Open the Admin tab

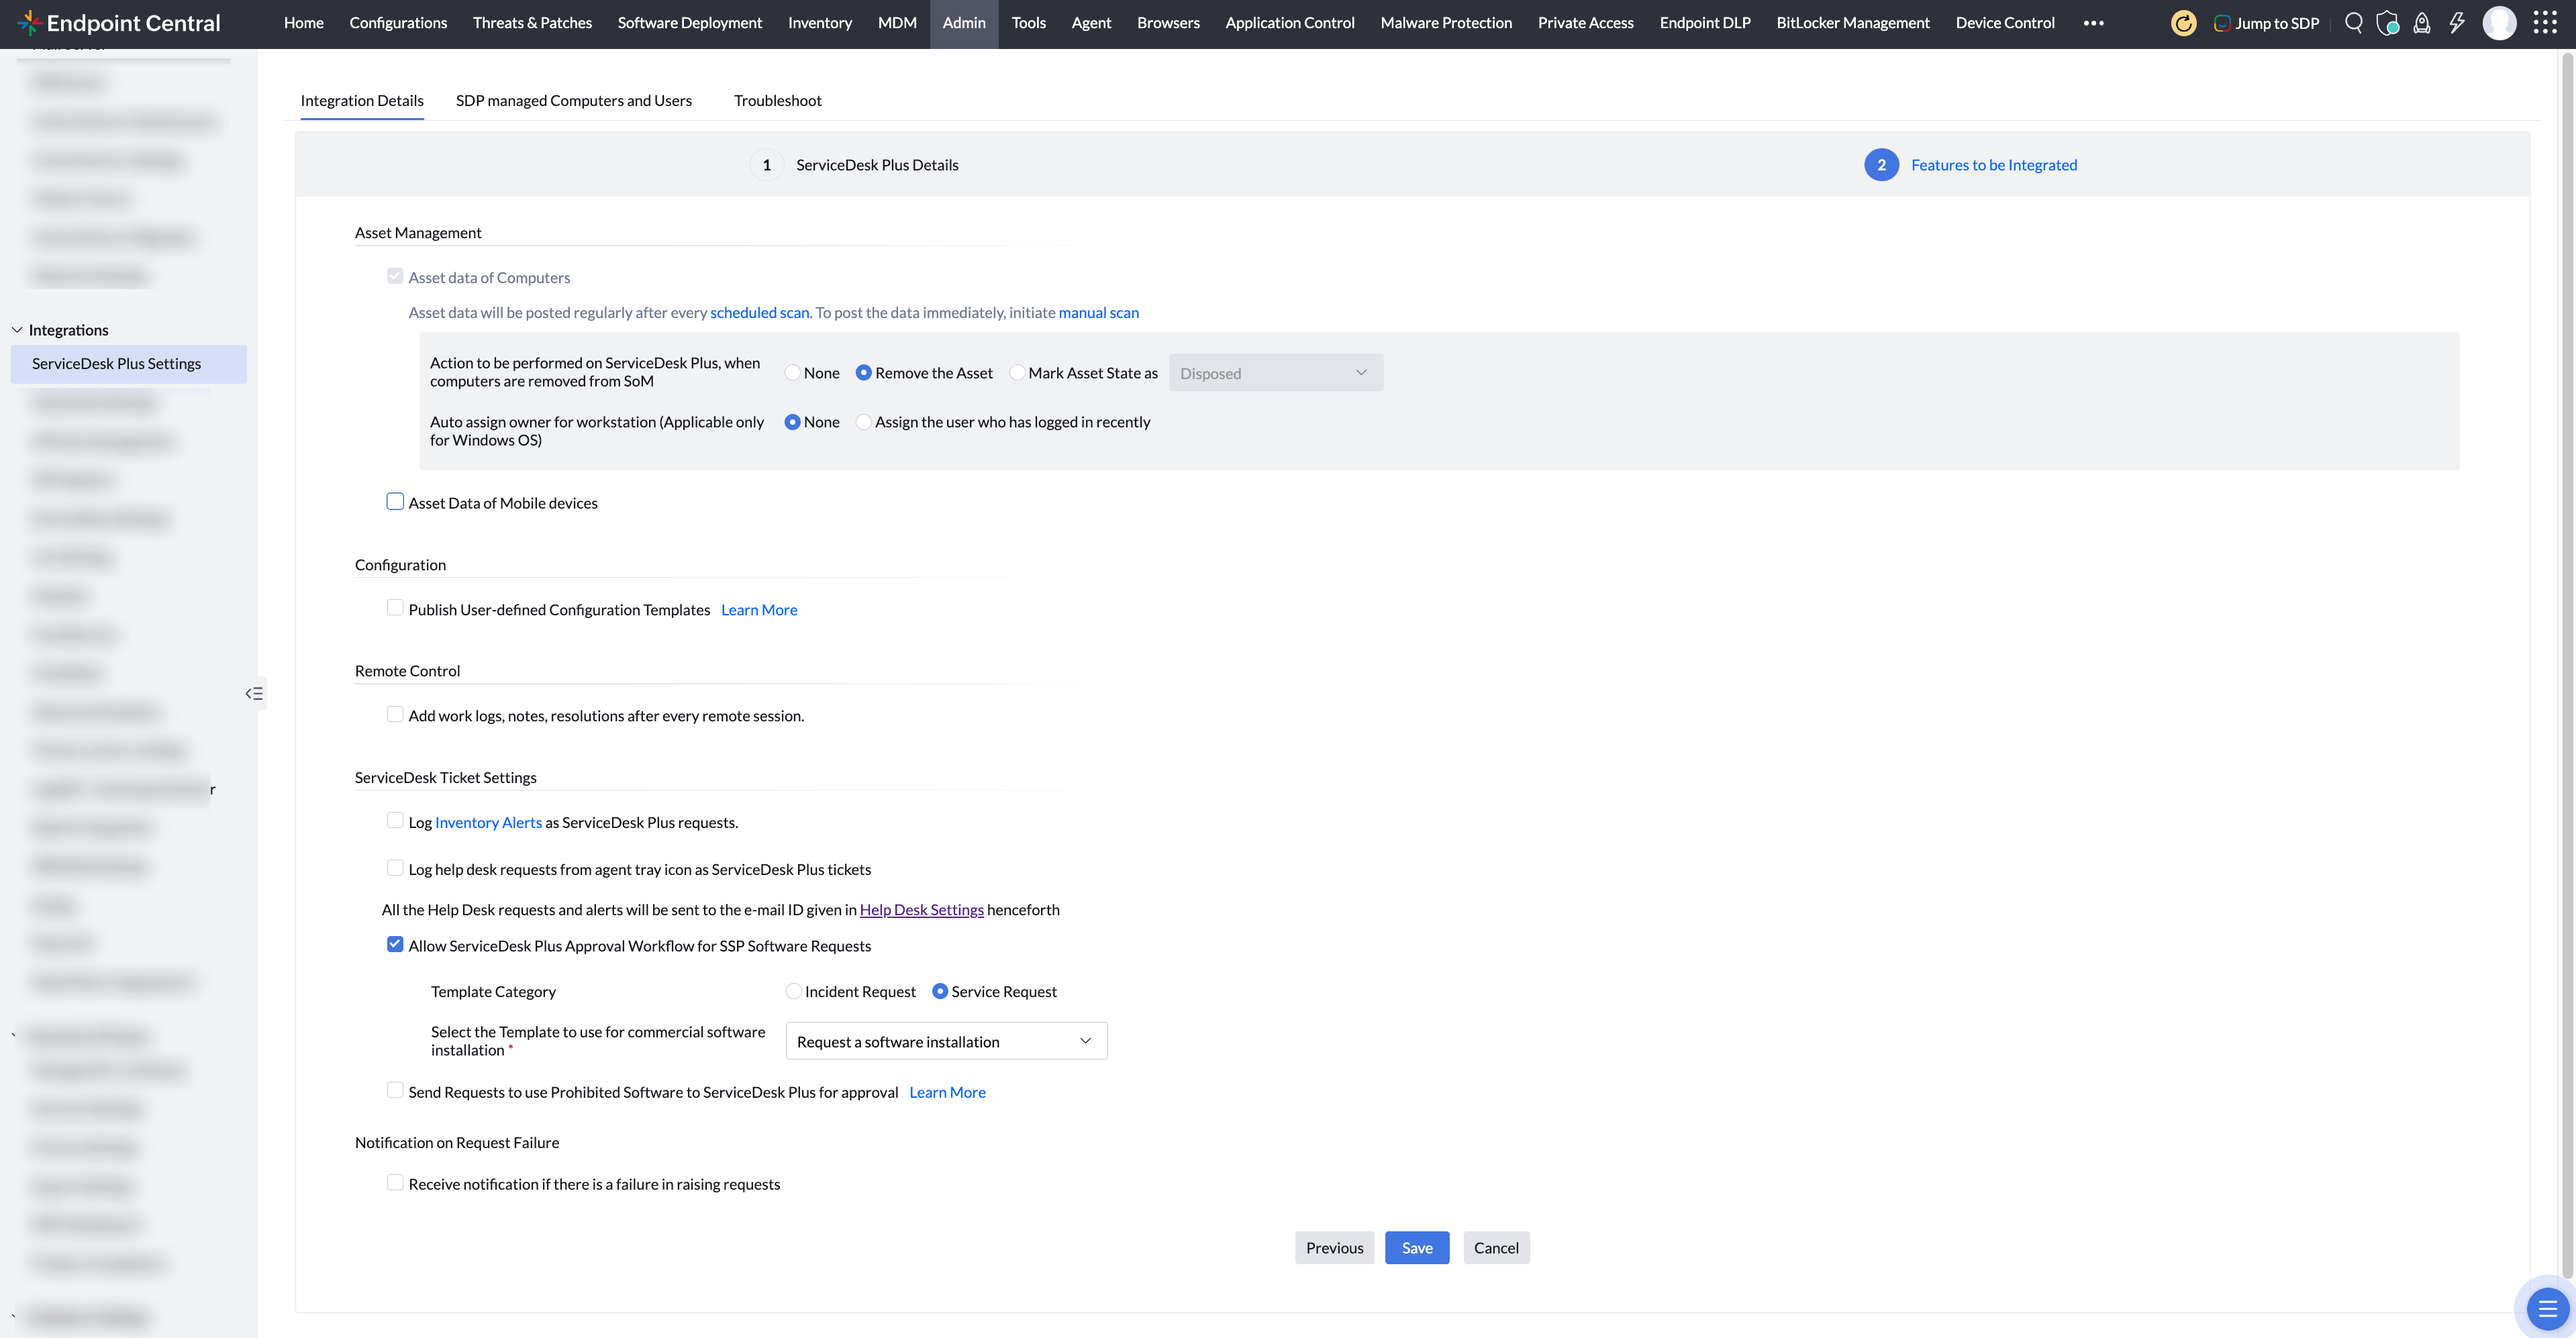click(964, 23)
